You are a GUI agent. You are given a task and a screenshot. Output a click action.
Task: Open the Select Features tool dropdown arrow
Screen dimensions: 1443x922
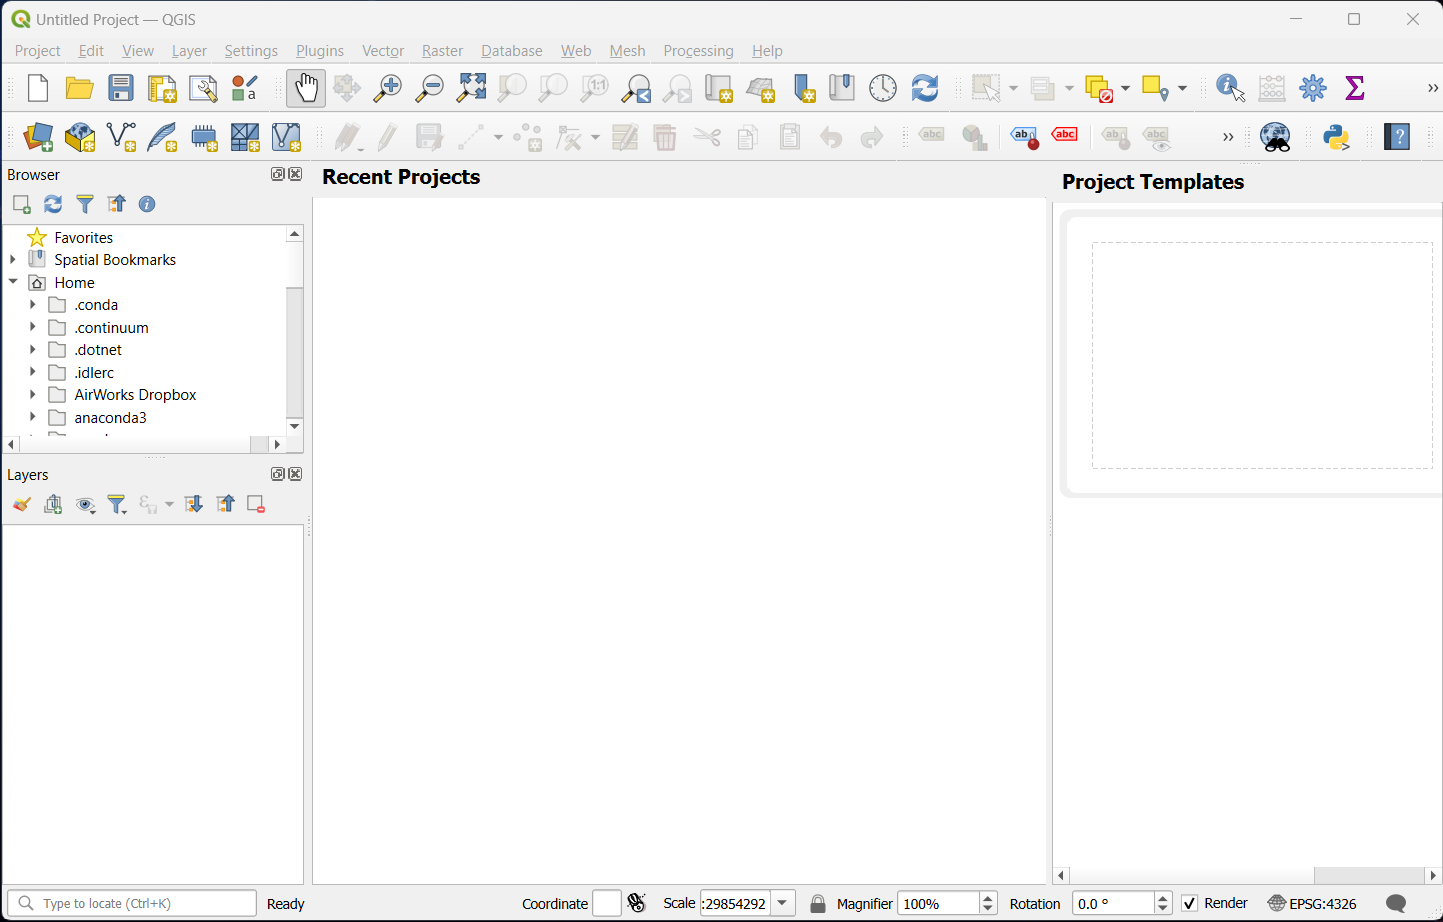(x=1013, y=89)
